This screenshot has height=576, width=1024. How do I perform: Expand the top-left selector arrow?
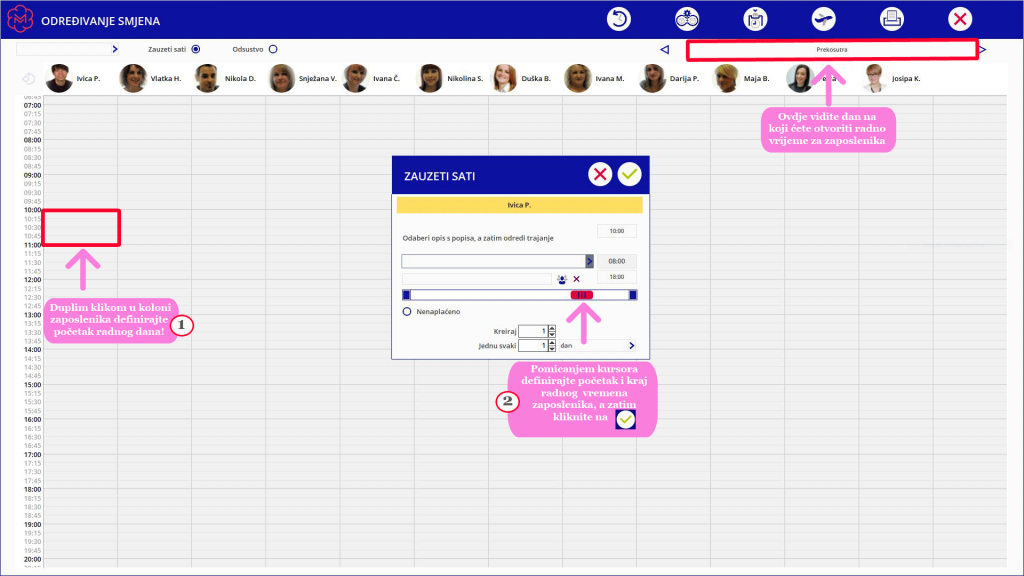point(115,49)
